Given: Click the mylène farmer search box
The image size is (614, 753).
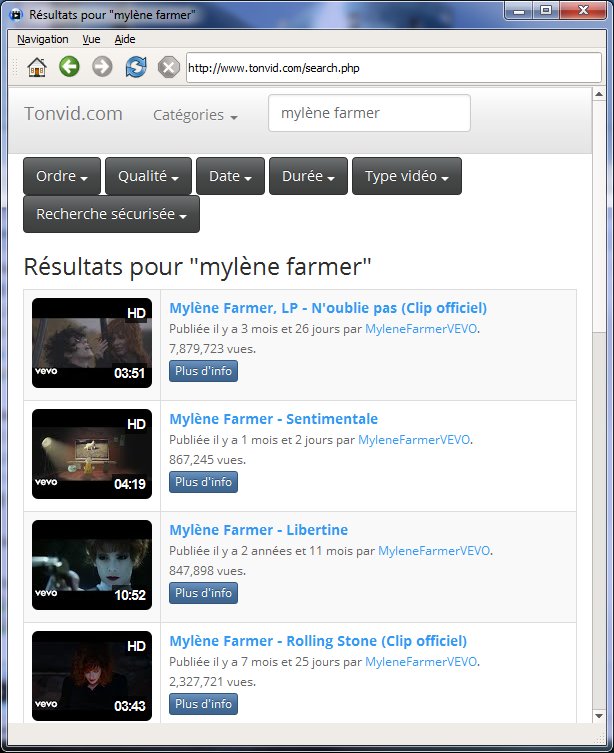Looking at the screenshot, I should pyautogui.click(x=369, y=113).
